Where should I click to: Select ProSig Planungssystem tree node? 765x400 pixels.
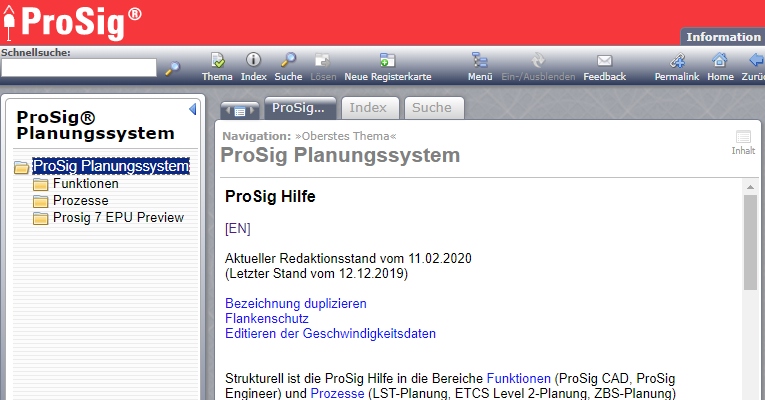[x=111, y=166]
